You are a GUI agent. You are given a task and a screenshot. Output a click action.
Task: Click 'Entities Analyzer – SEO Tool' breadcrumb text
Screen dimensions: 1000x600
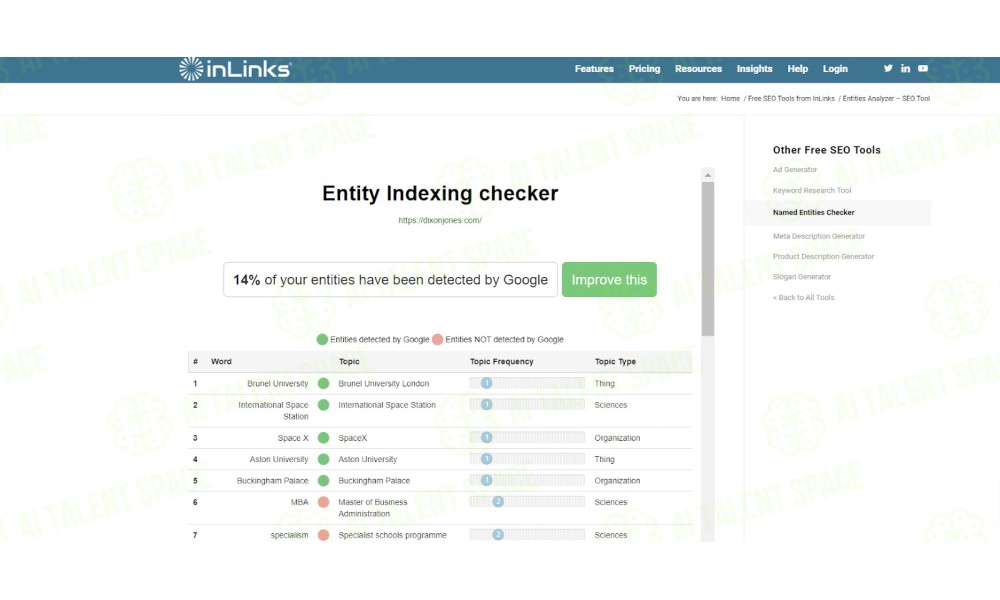point(886,99)
